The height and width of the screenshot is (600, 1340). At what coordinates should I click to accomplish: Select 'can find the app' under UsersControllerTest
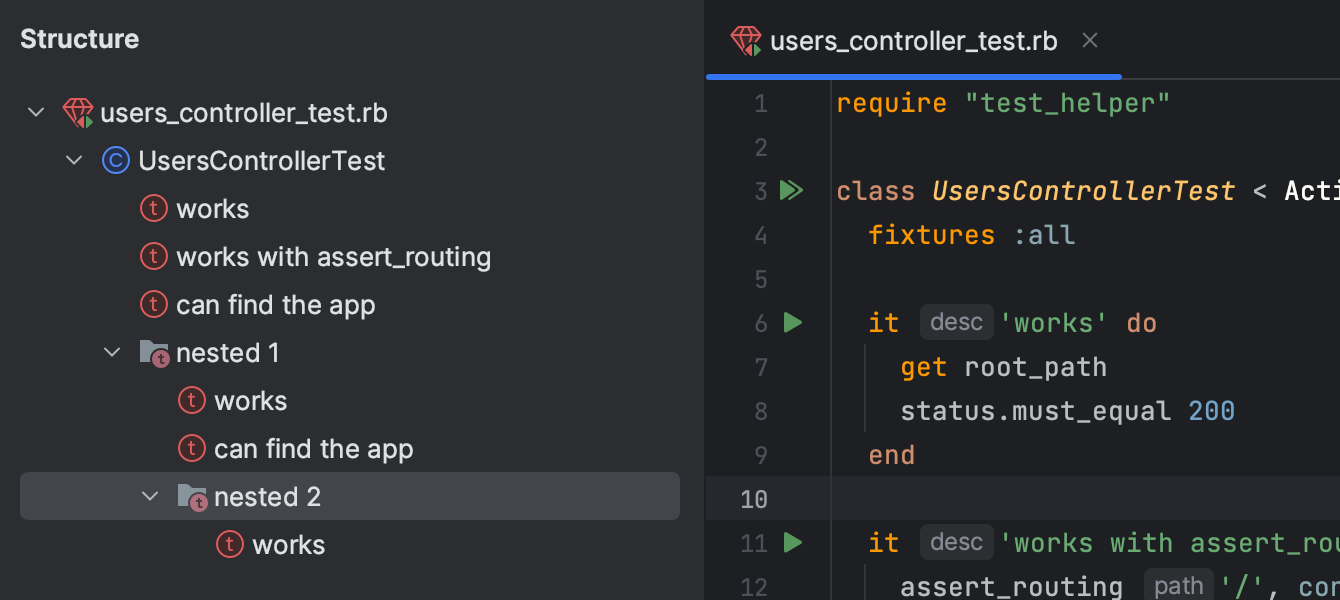point(275,305)
